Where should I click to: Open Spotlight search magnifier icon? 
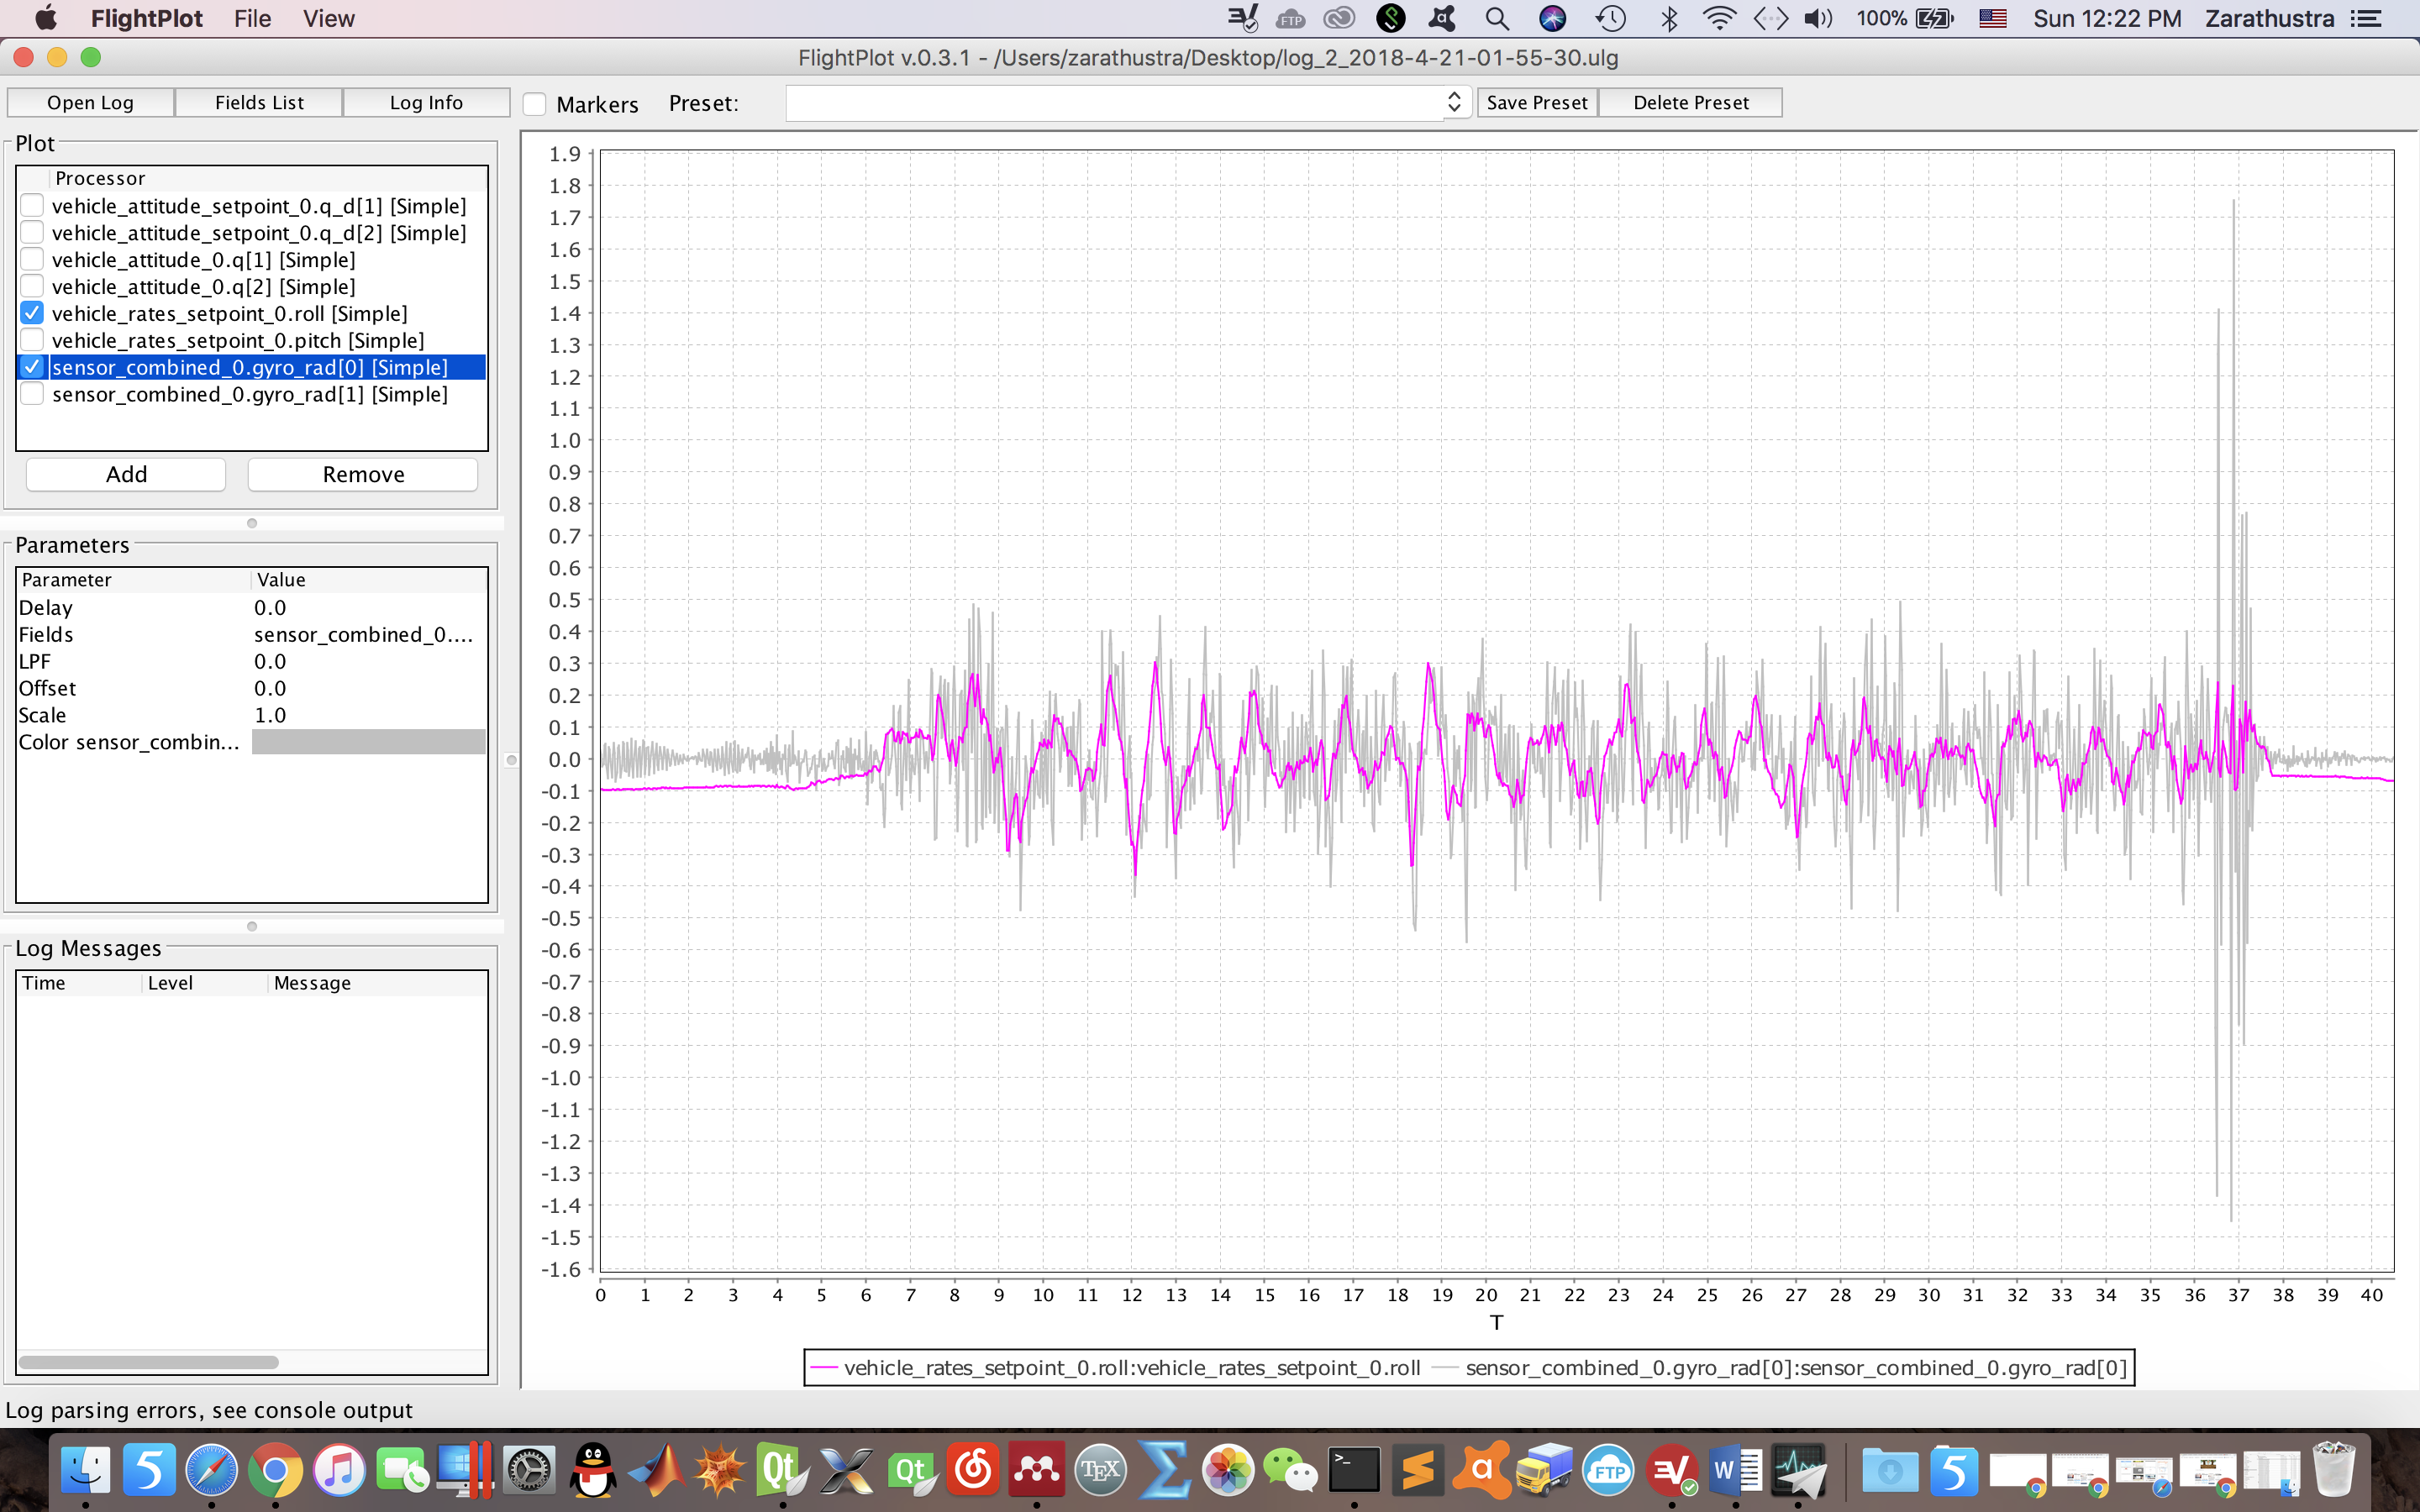1497,19
